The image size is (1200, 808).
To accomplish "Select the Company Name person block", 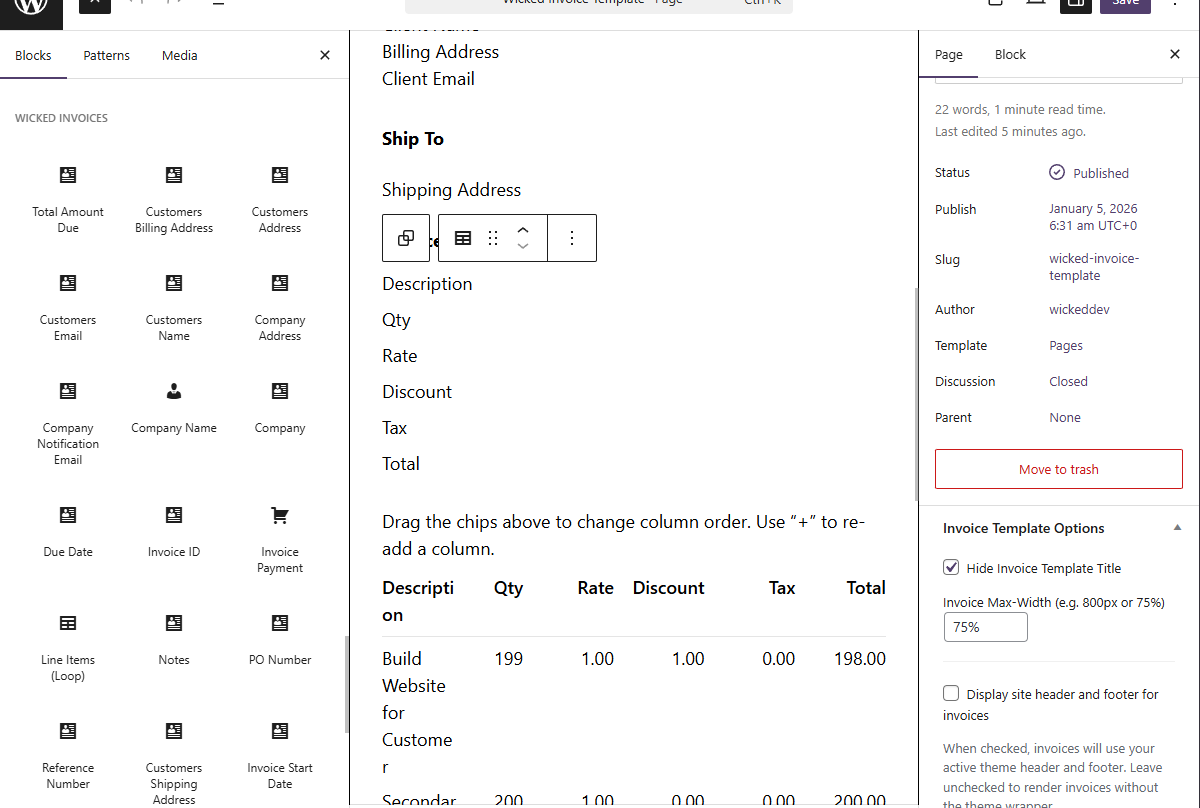I will pos(173,408).
